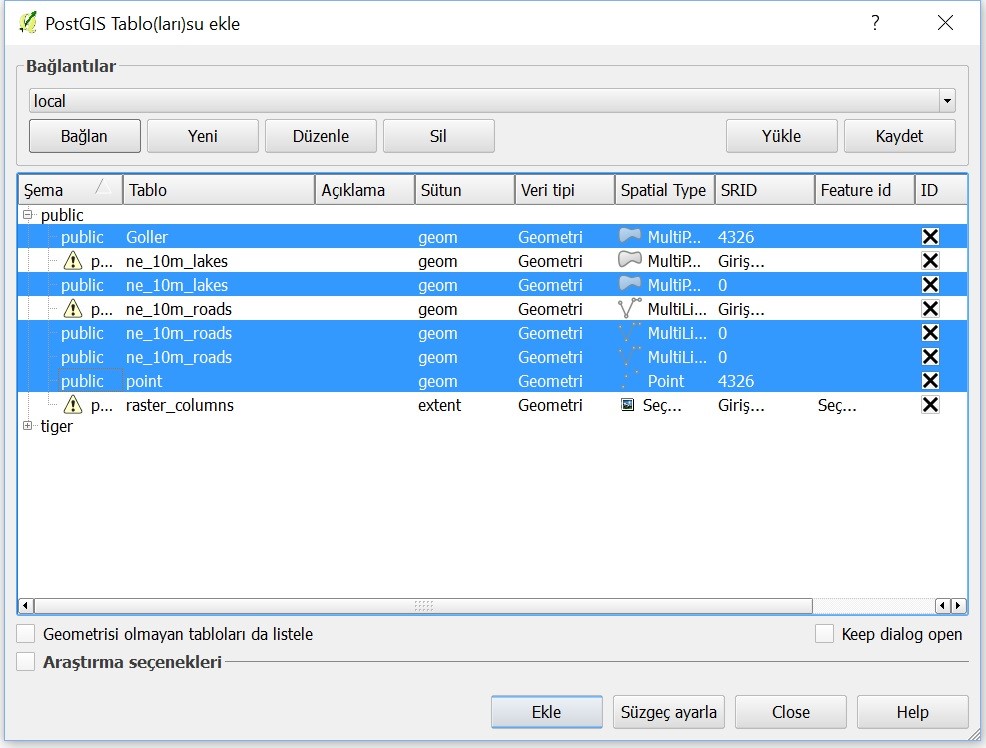Click the Bağlan connect button

point(84,136)
